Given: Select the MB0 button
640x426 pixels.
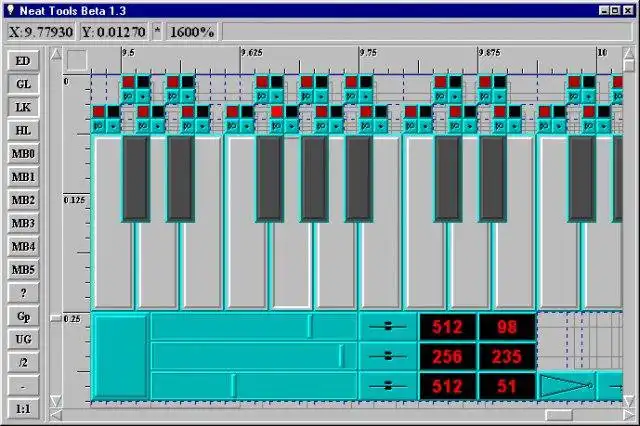Looking at the screenshot, I should click(x=23, y=154).
